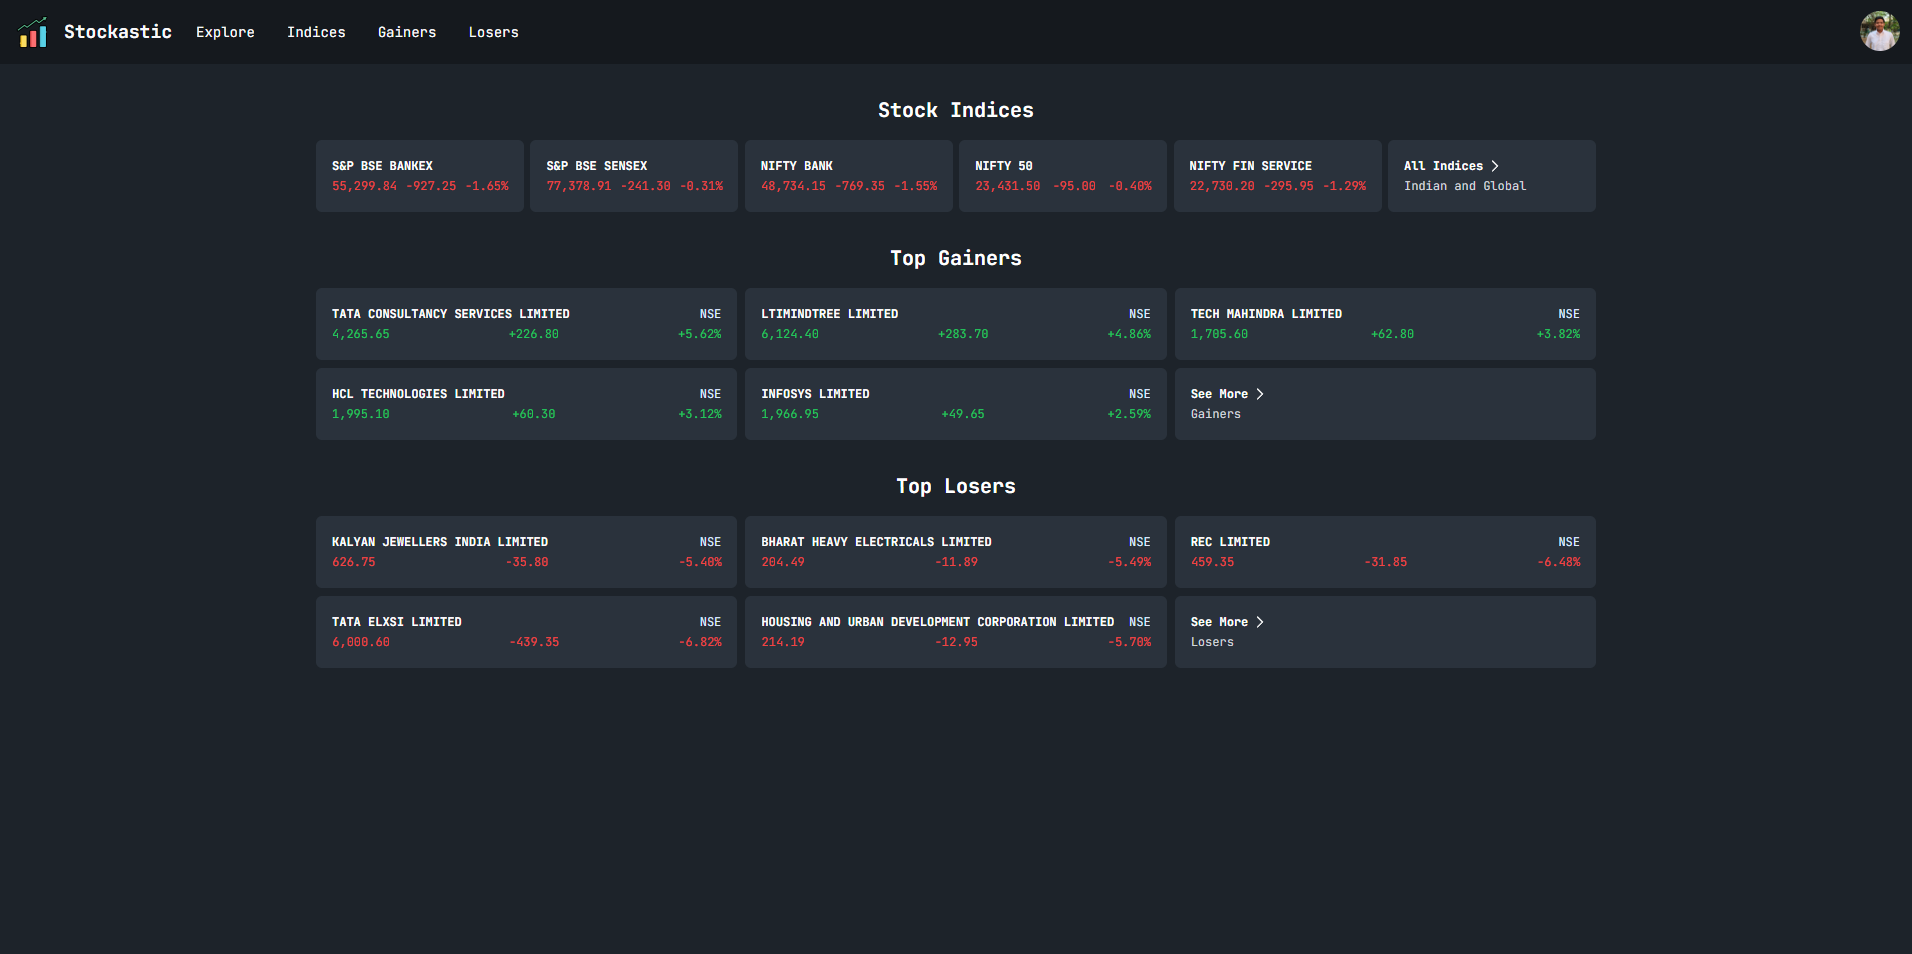Open See More Losers link
Viewport: 1912px width, 954px height.
pos(1385,632)
